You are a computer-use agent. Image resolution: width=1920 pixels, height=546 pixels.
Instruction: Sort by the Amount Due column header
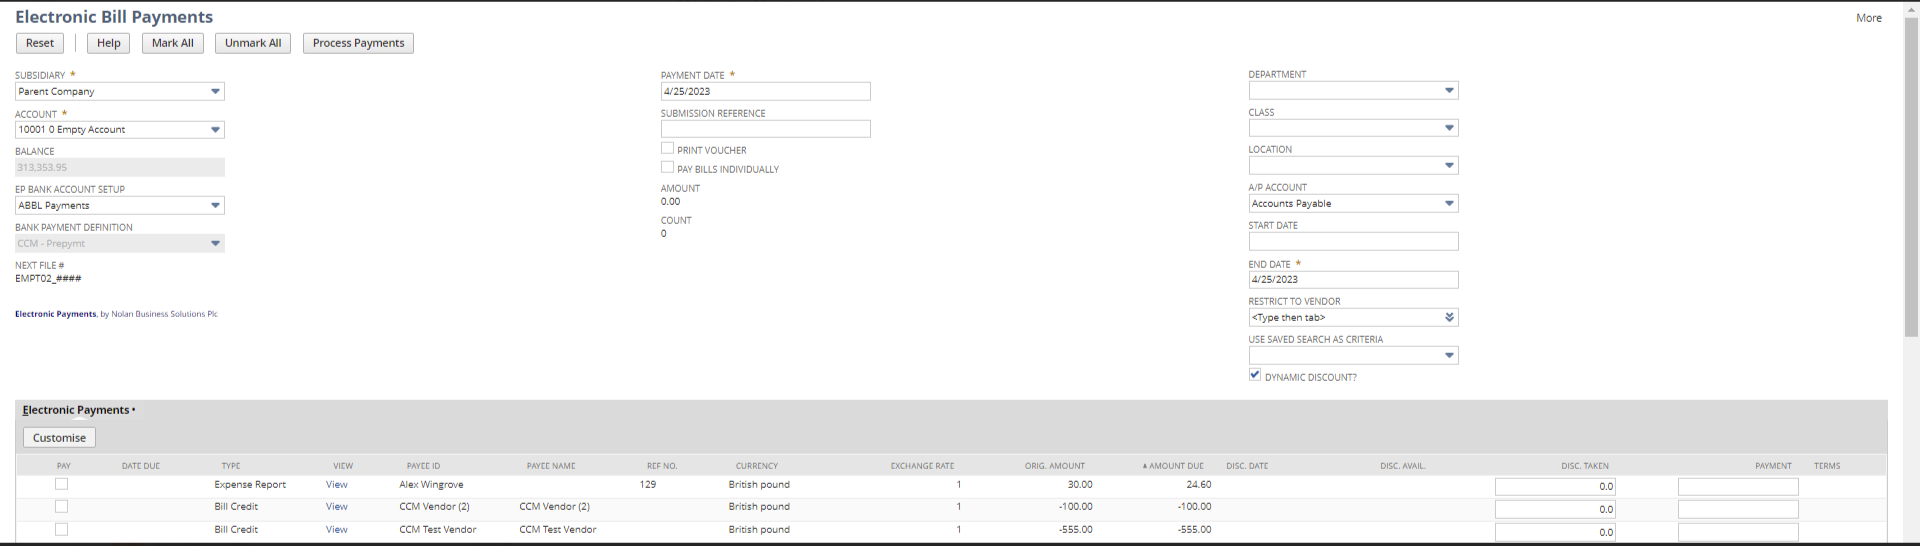pyautogui.click(x=1176, y=466)
